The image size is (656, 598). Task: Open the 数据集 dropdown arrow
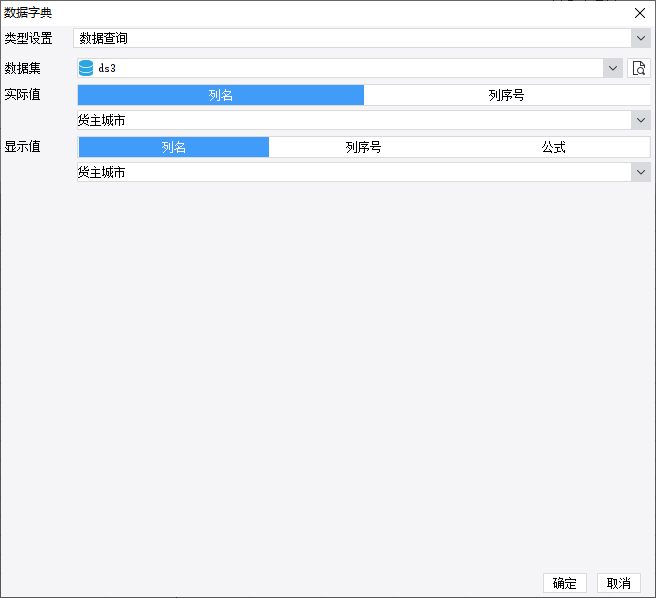coord(613,68)
